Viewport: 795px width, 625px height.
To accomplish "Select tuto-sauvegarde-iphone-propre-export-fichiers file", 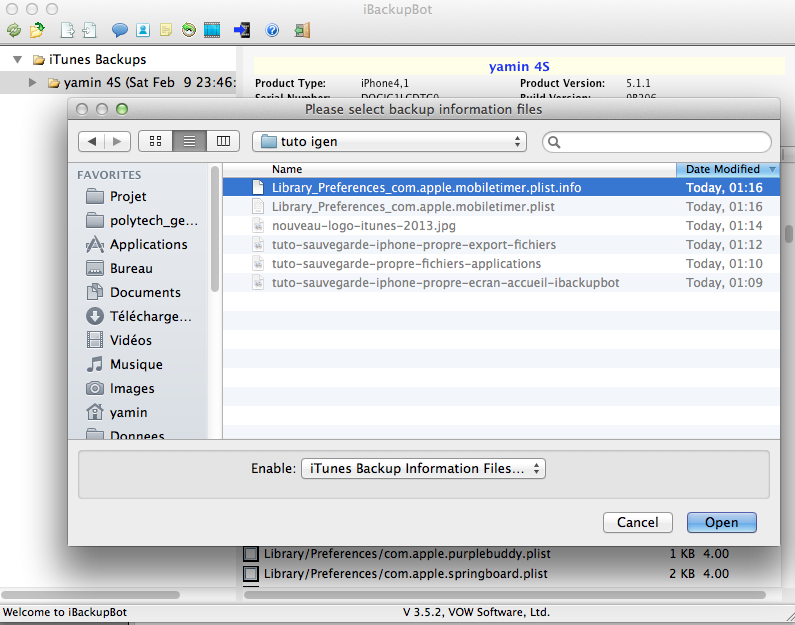I will [501, 245].
